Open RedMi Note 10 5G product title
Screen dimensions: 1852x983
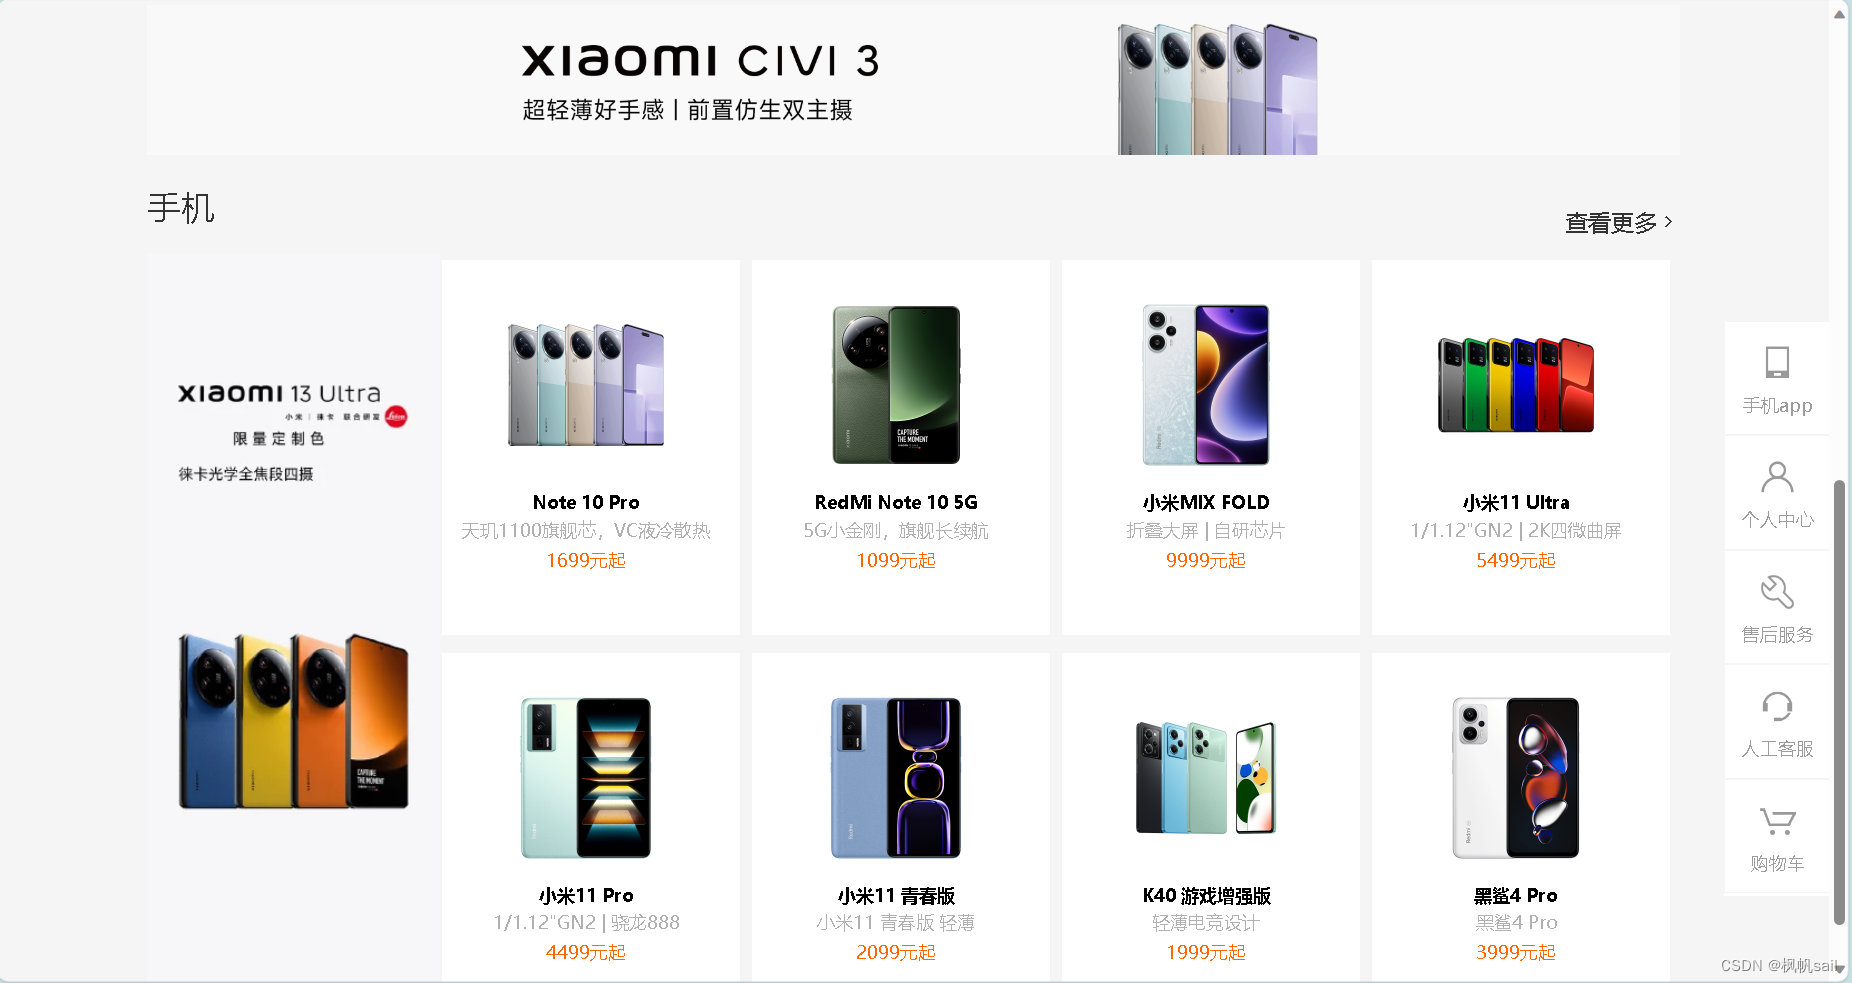(896, 502)
